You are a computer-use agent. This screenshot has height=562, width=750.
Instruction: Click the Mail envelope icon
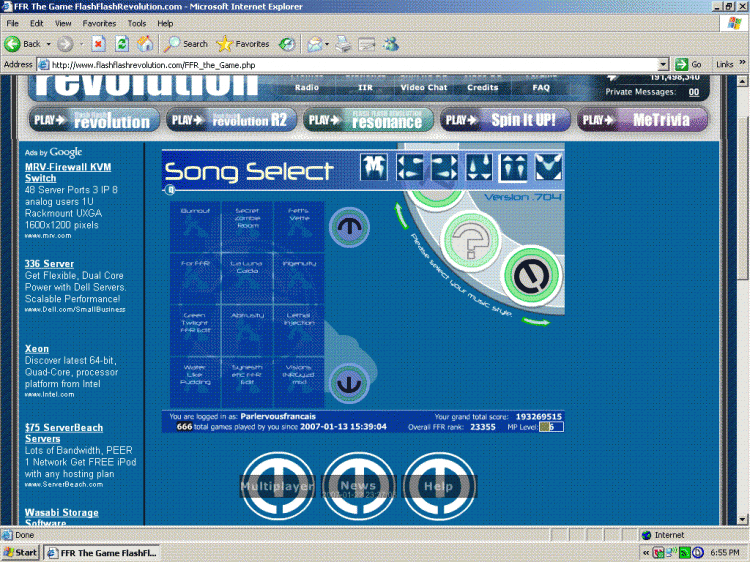315,44
